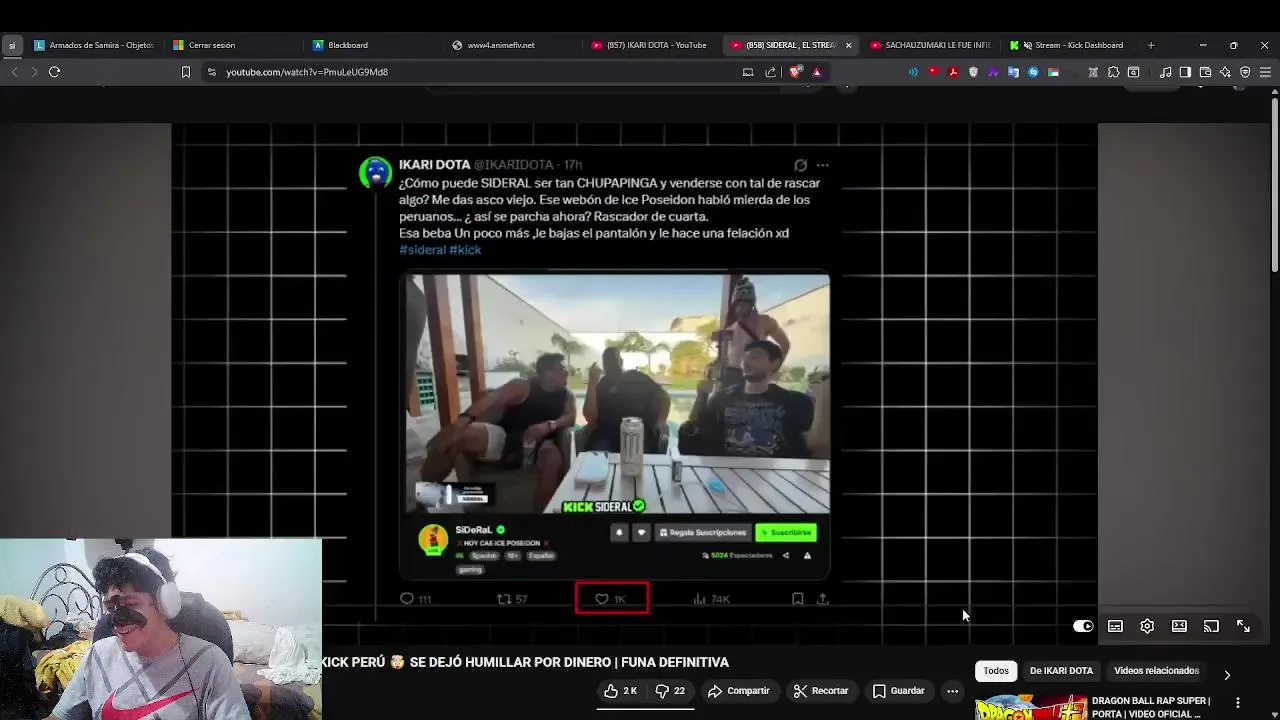Click the install/screen icon in address bar

748,72
